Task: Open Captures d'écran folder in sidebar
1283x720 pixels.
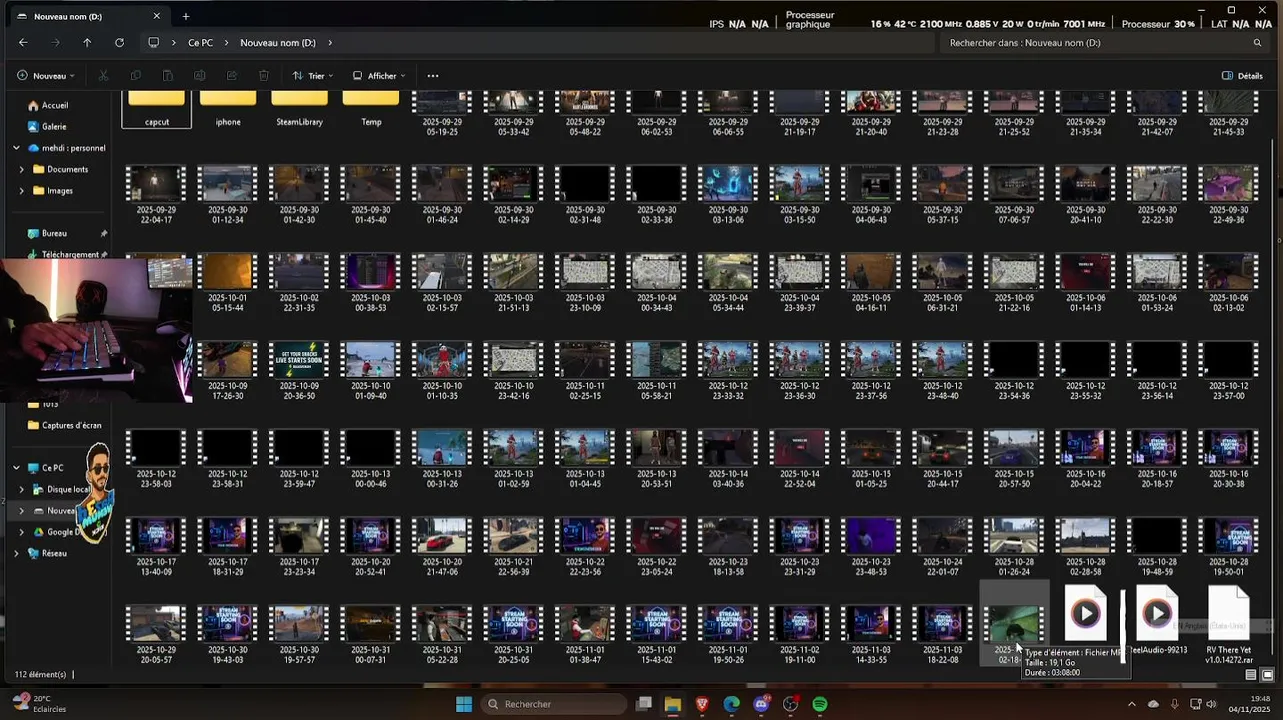Action: pos(71,425)
